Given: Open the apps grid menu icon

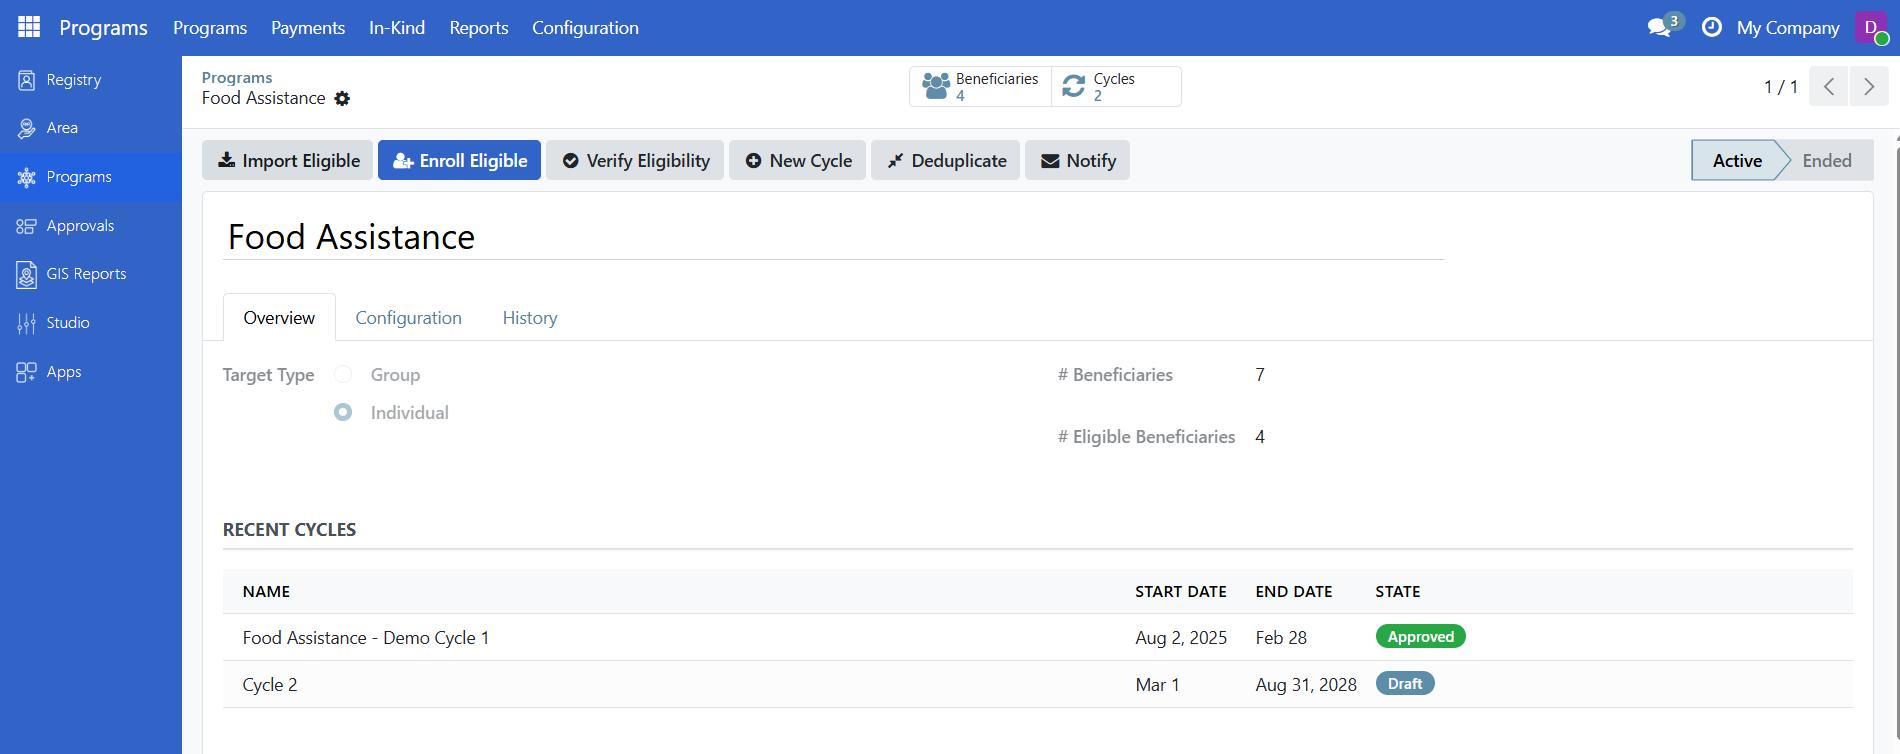Looking at the screenshot, I should pyautogui.click(x=29, y=27).
